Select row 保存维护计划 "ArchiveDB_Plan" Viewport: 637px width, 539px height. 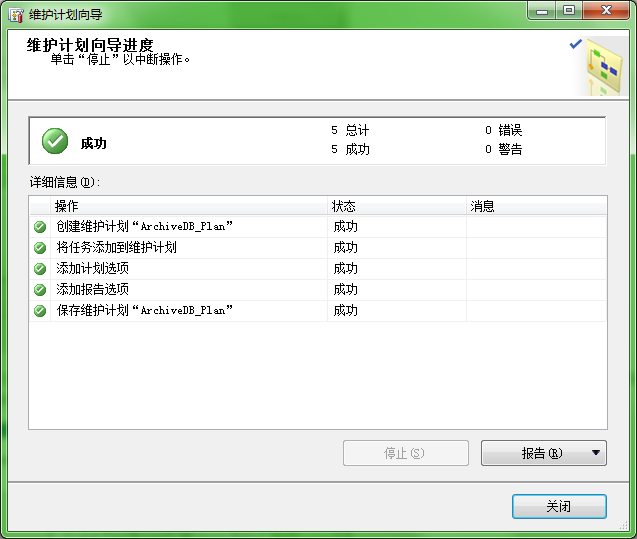pos(318,311)
